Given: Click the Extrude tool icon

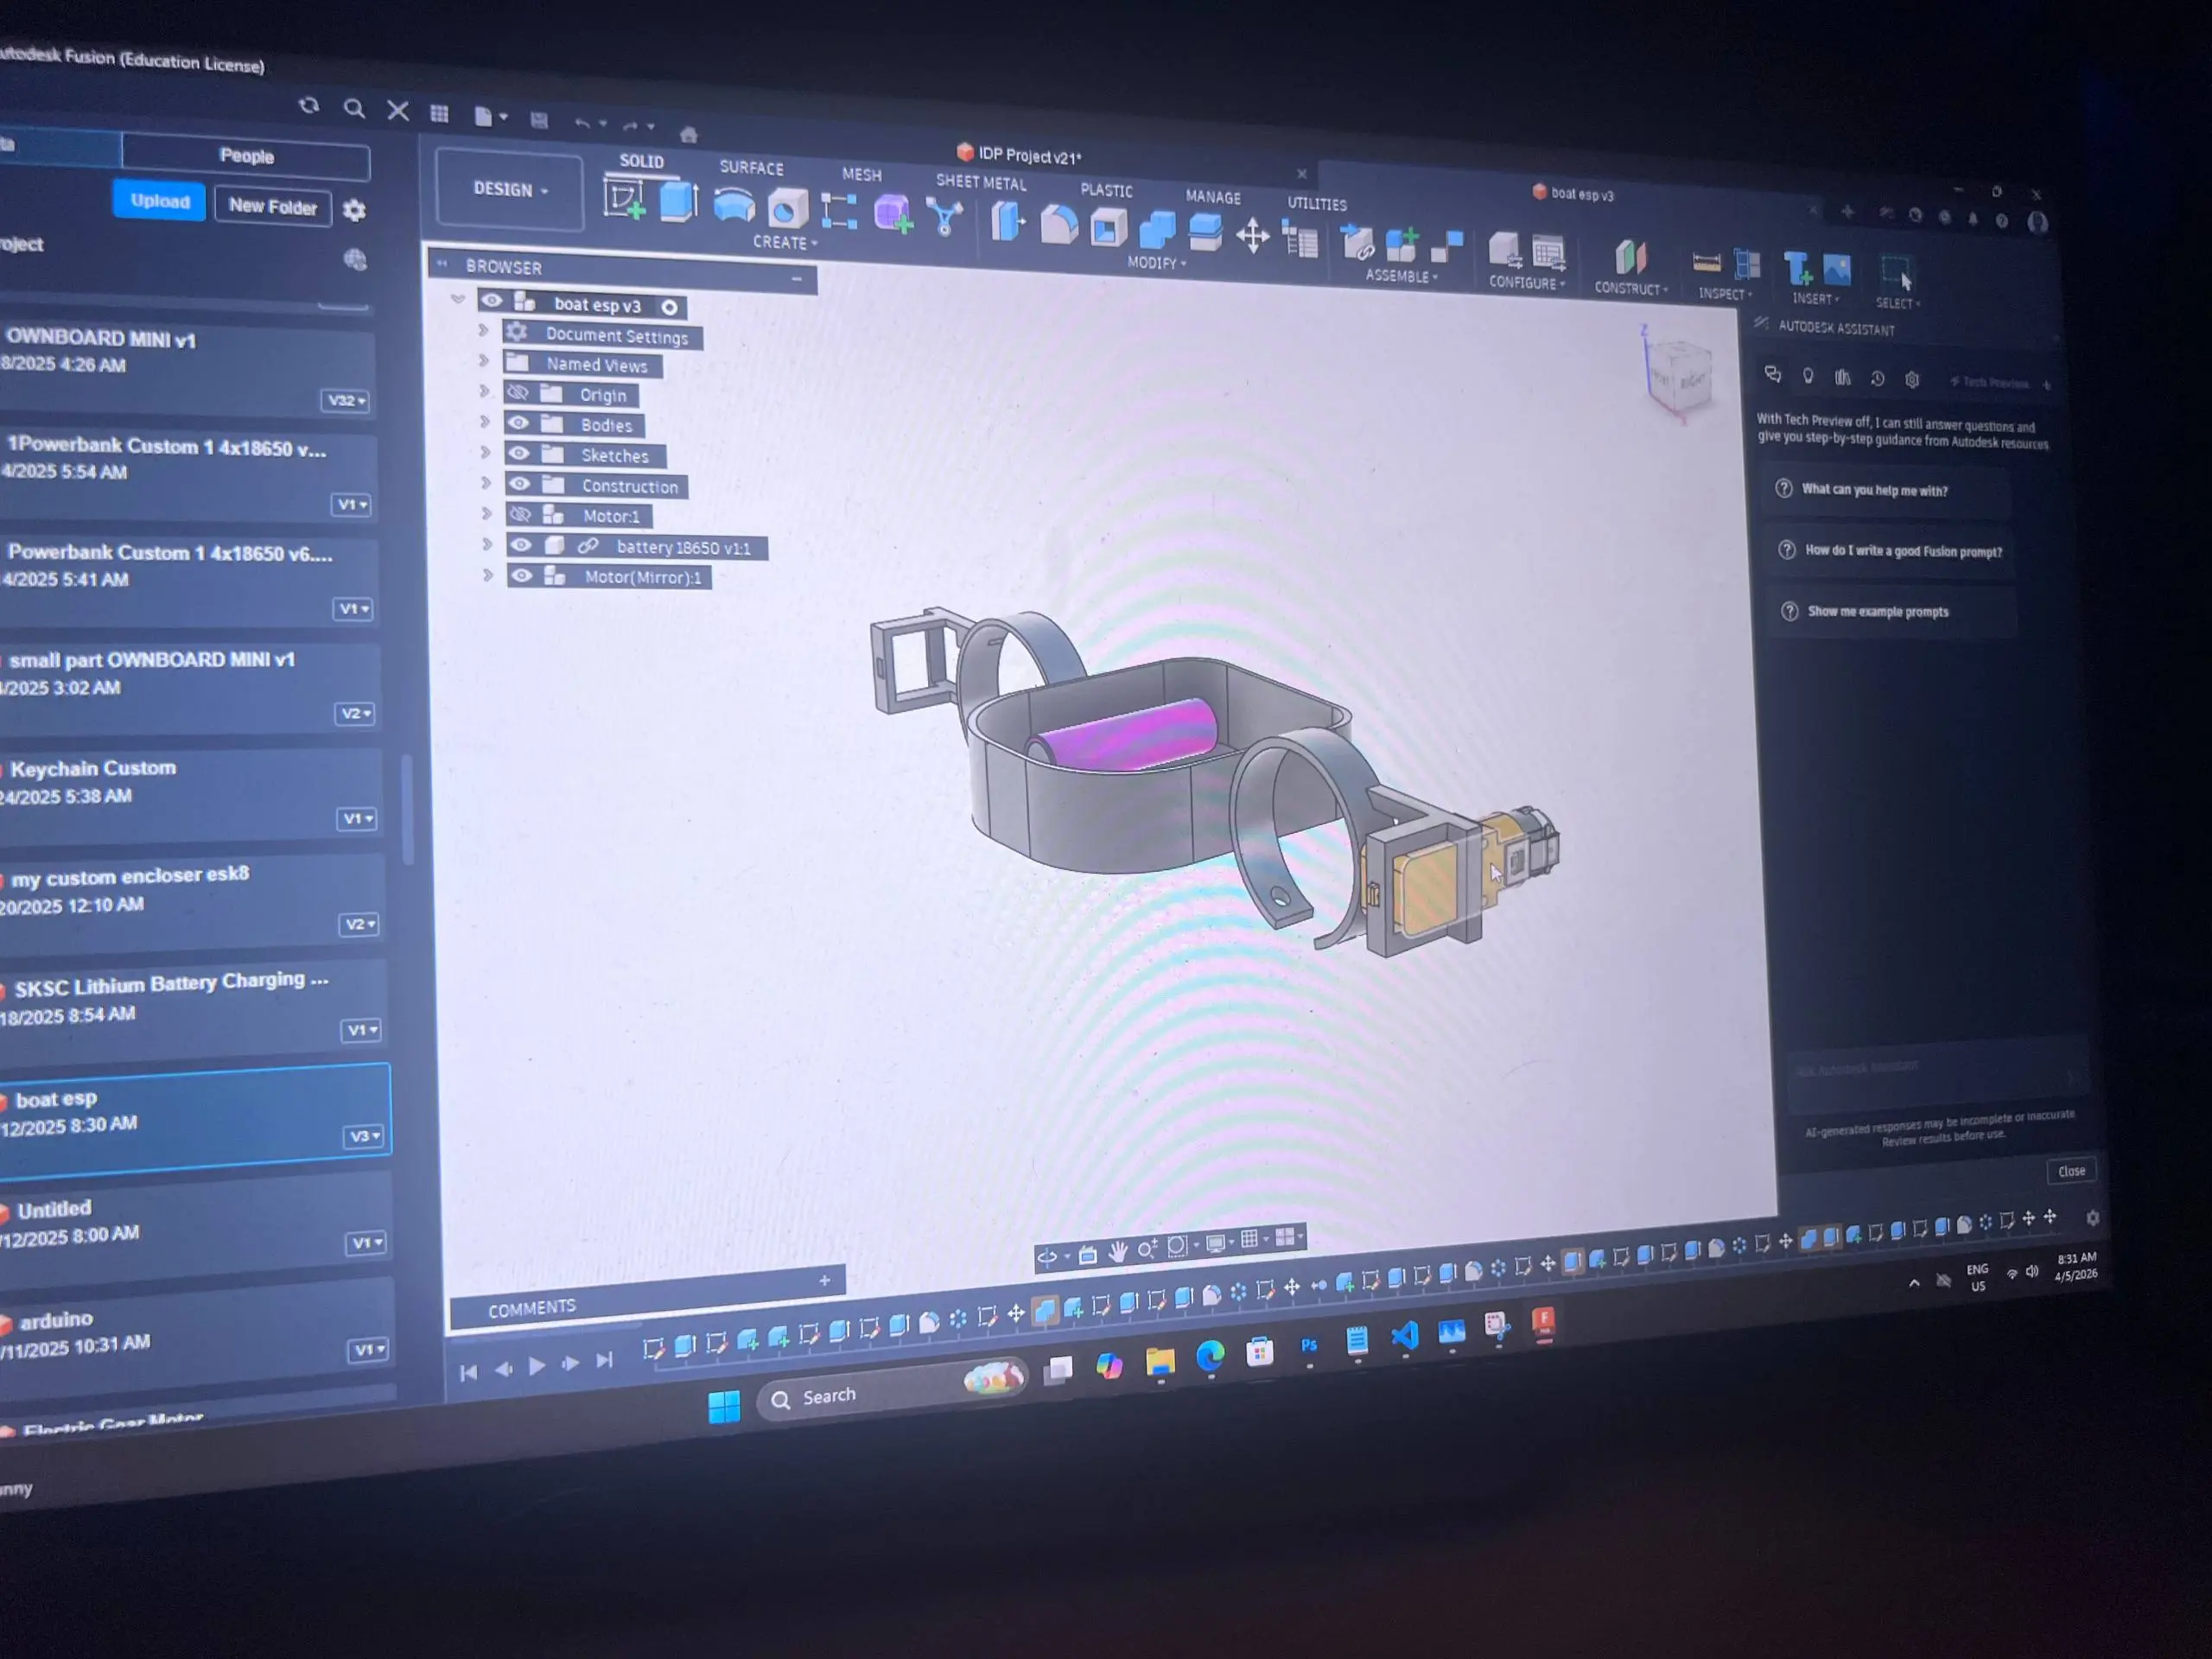Looking at the screenshot, I should [678, 202].
